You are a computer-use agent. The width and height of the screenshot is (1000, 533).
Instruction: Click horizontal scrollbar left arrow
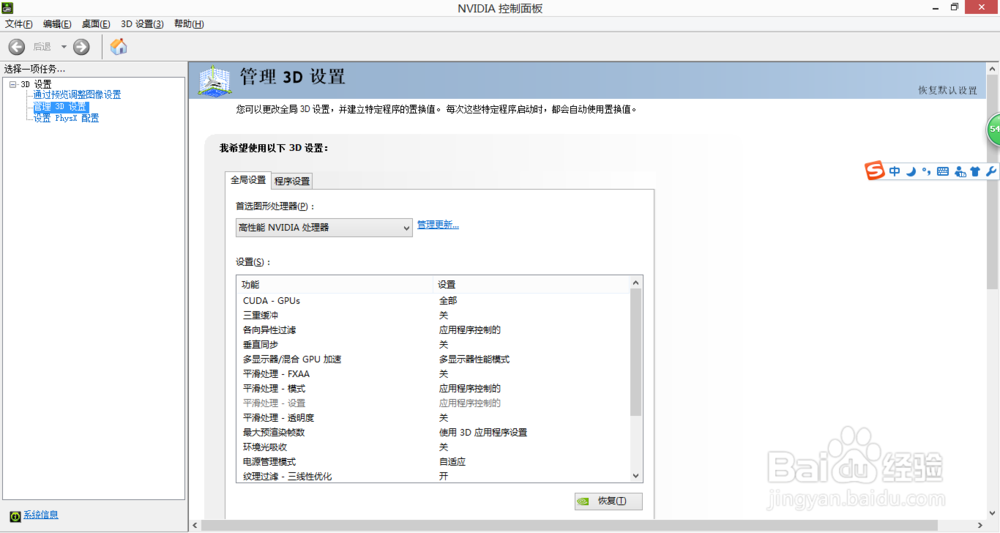195,525
